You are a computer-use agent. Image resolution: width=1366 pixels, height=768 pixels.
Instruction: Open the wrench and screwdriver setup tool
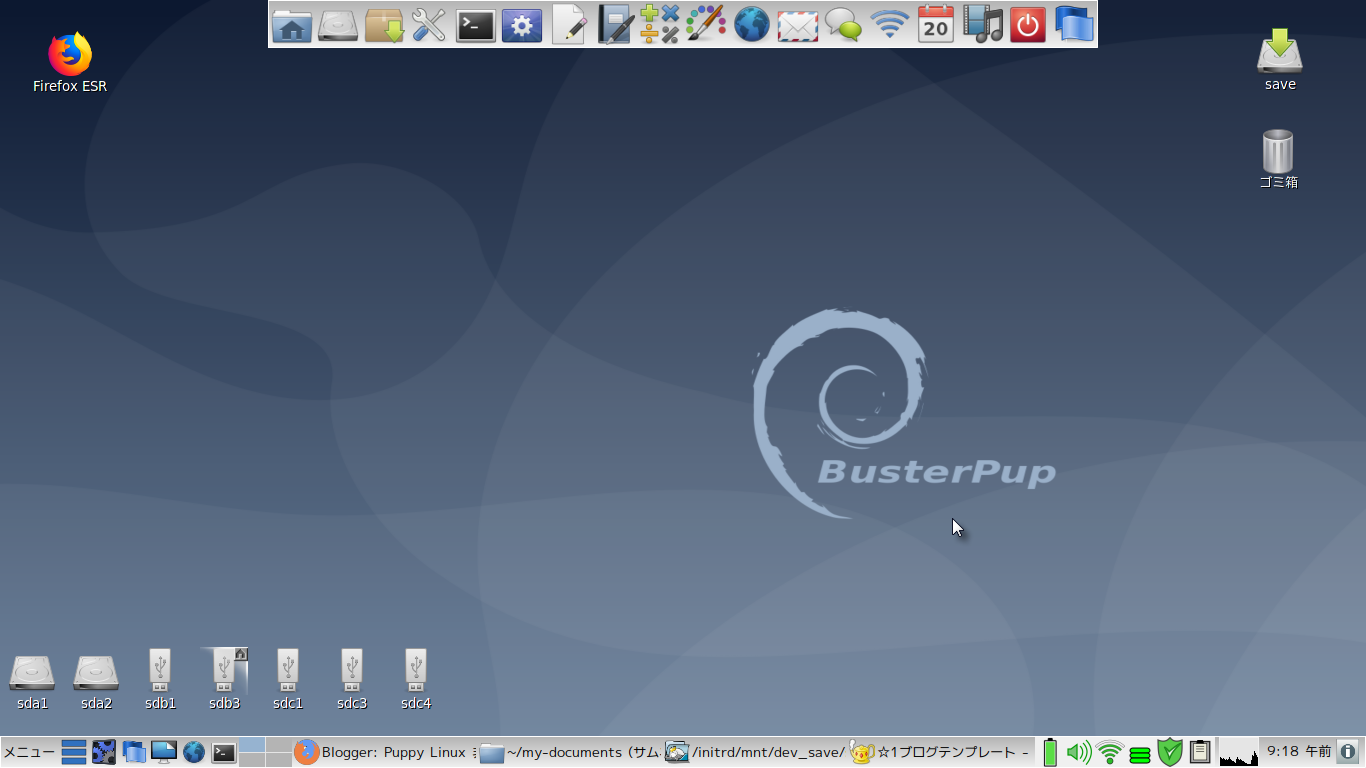point(429,25)
